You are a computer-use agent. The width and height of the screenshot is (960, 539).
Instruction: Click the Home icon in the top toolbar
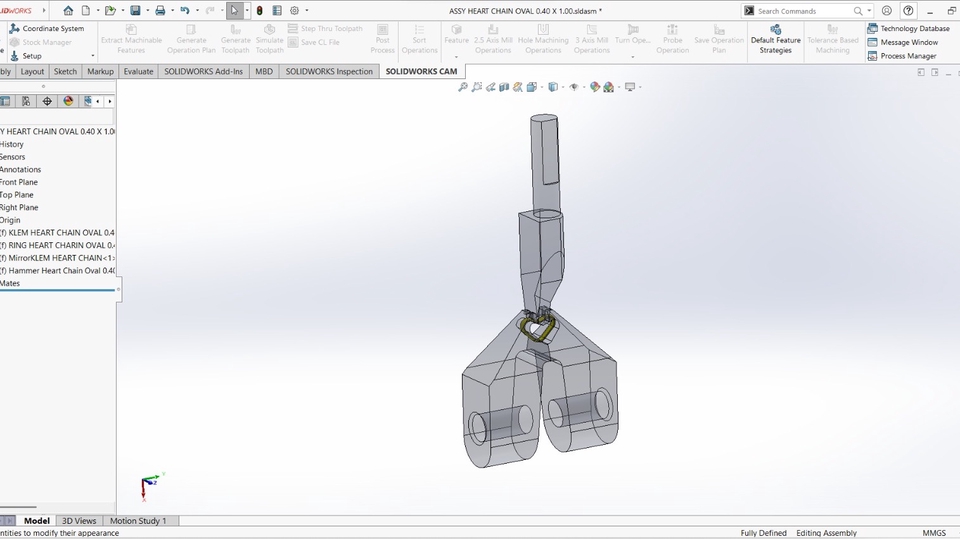click(x=68, y=10)
